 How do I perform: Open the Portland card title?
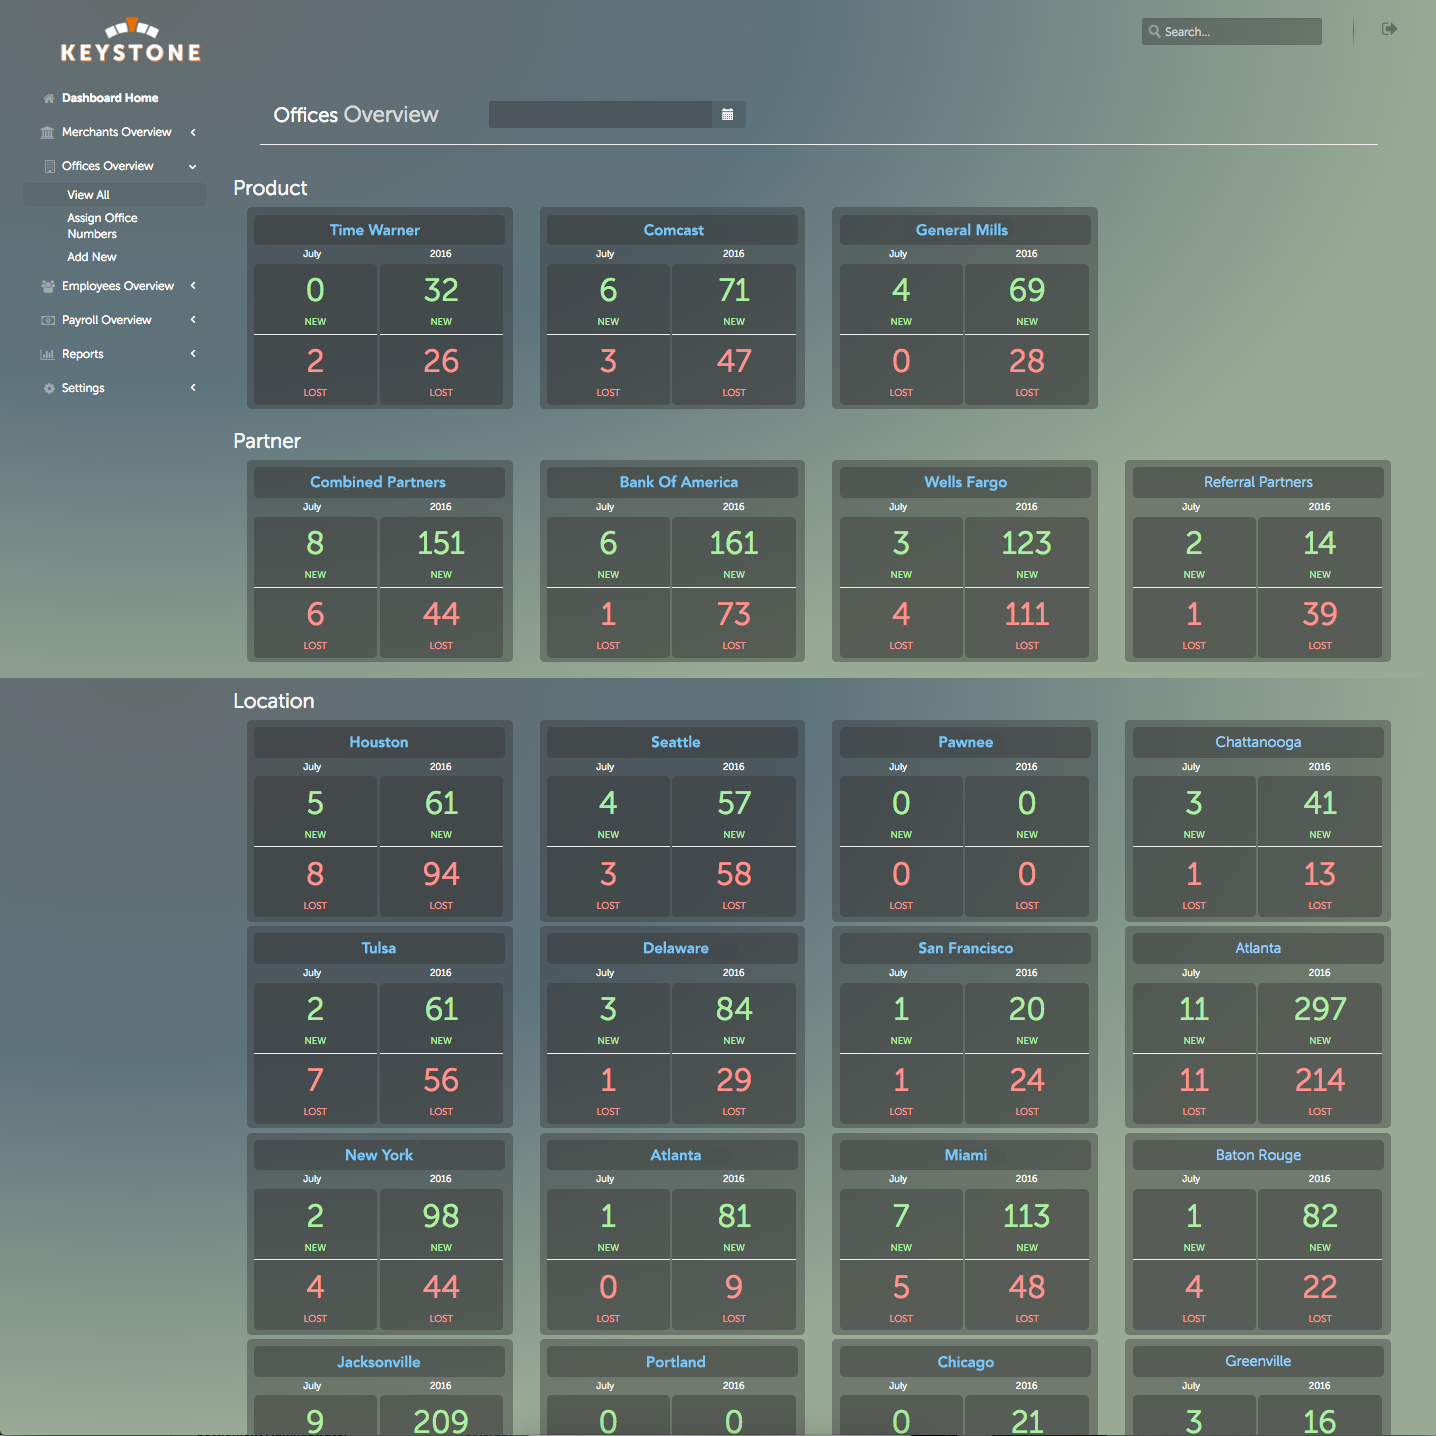click(676, 1362)
